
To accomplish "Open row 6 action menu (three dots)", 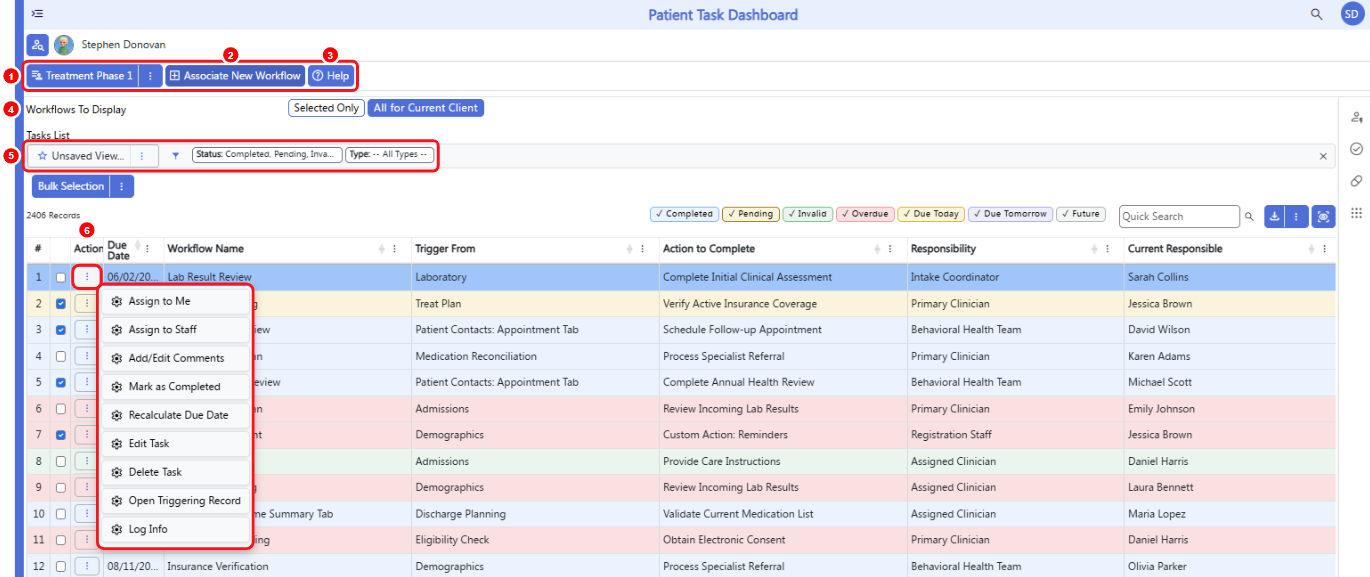I will click(87, 408).
